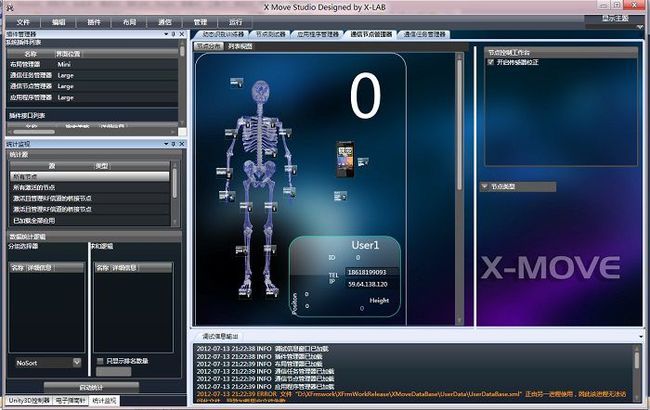This screenshot has height=410, width=650.
Task: Enable the 只显示排名数量 checkbox
Action: (100, 361)
